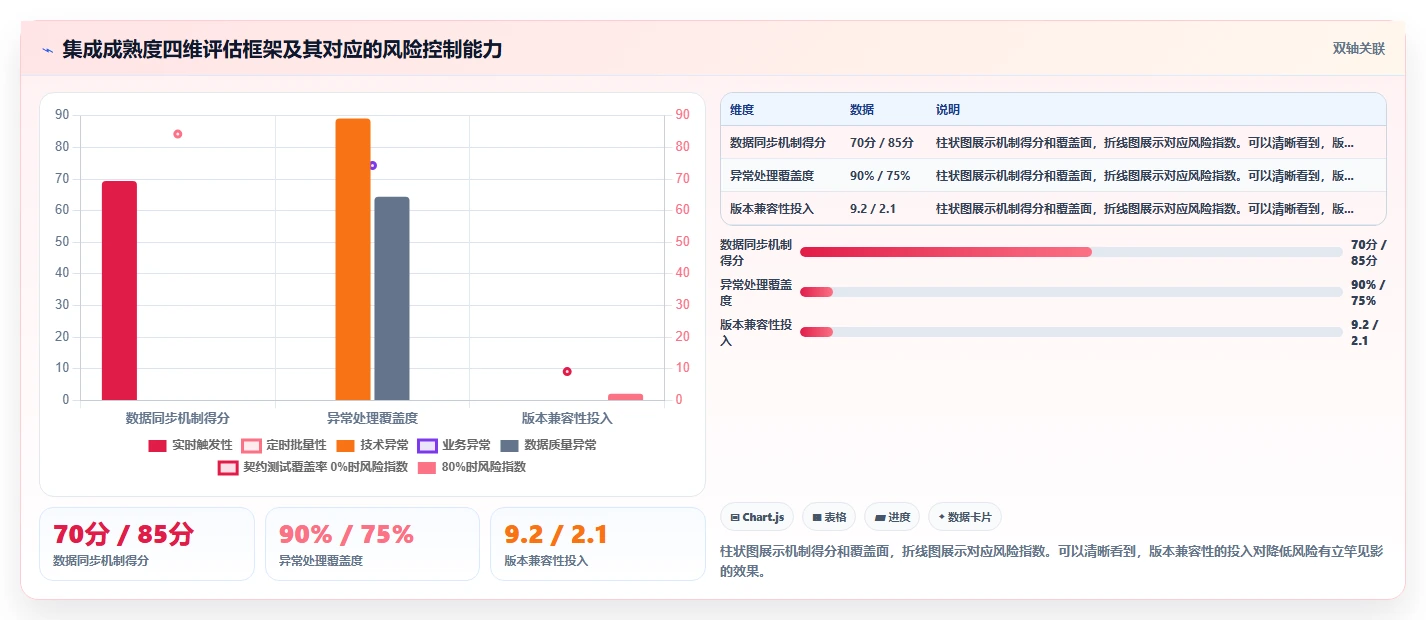This screenshot has width=1426, height=620.
Task: Toggle the 定时批量性 legend entry
Action: click(x=284, y=445)
